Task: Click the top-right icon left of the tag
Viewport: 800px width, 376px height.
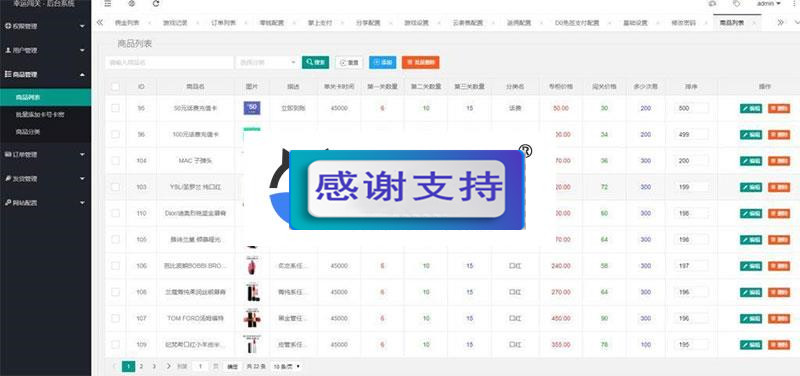Action: point(713,4)
